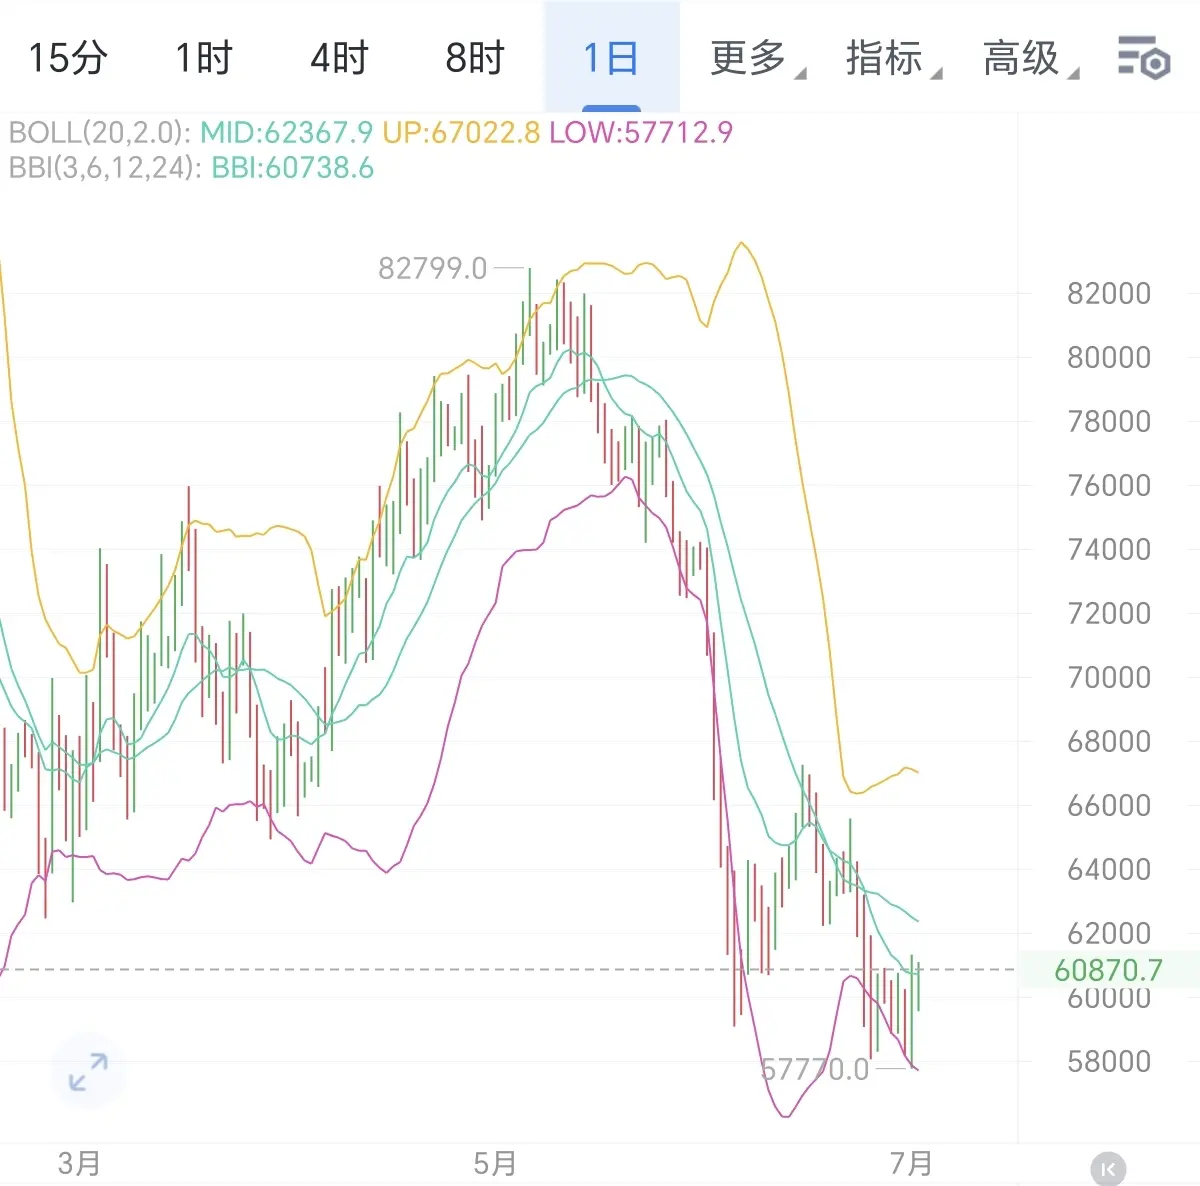Switch to the 8时 interval
The height and width of the screenshot is (1186, 1200).
[x=475, y=58]
